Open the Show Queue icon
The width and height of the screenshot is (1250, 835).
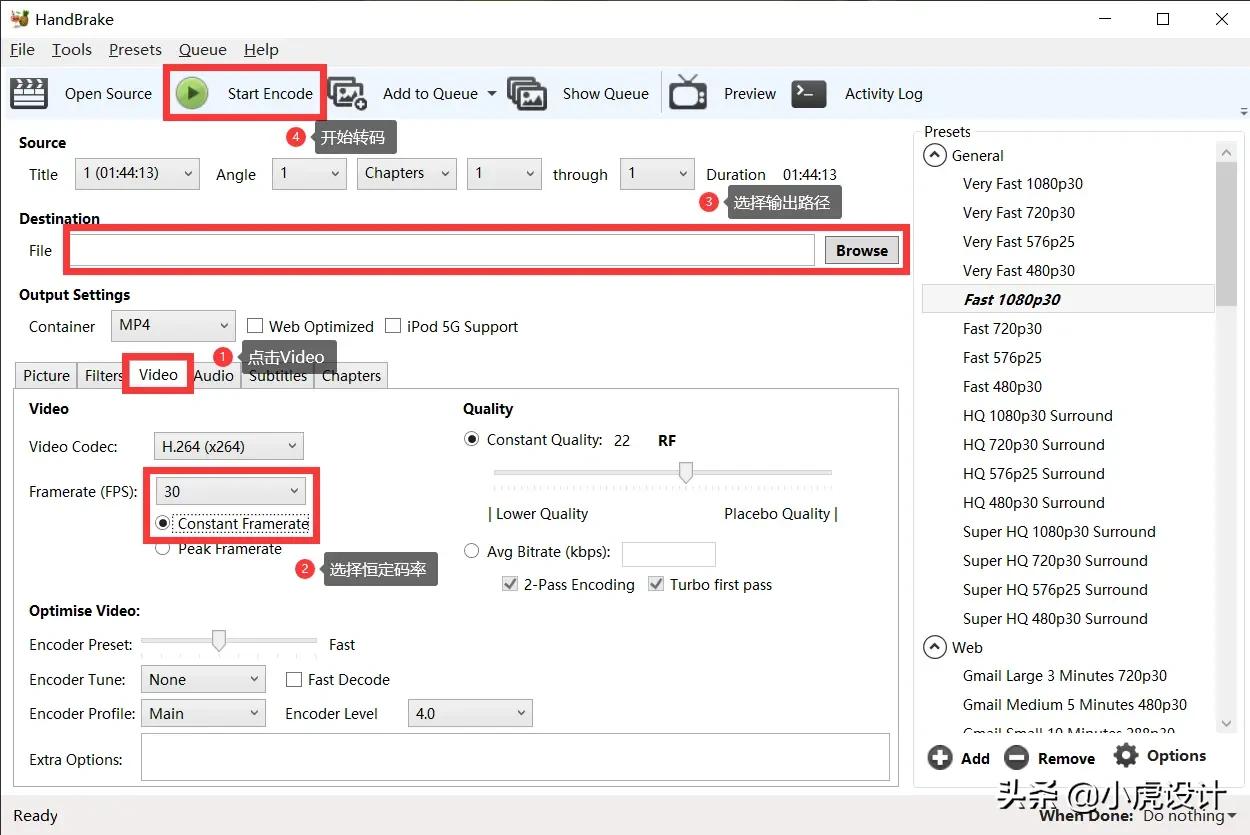pyautogui.click(x=527, y=93)
